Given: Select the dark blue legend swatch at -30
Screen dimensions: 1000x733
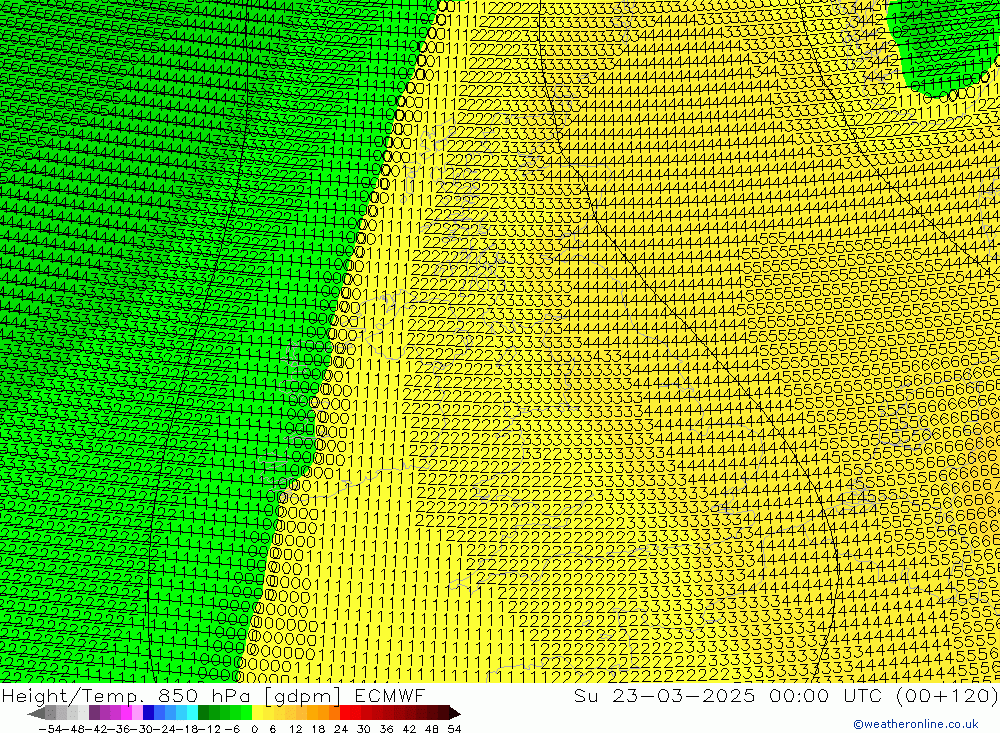Looking at the screenshot, I should 149,713.
